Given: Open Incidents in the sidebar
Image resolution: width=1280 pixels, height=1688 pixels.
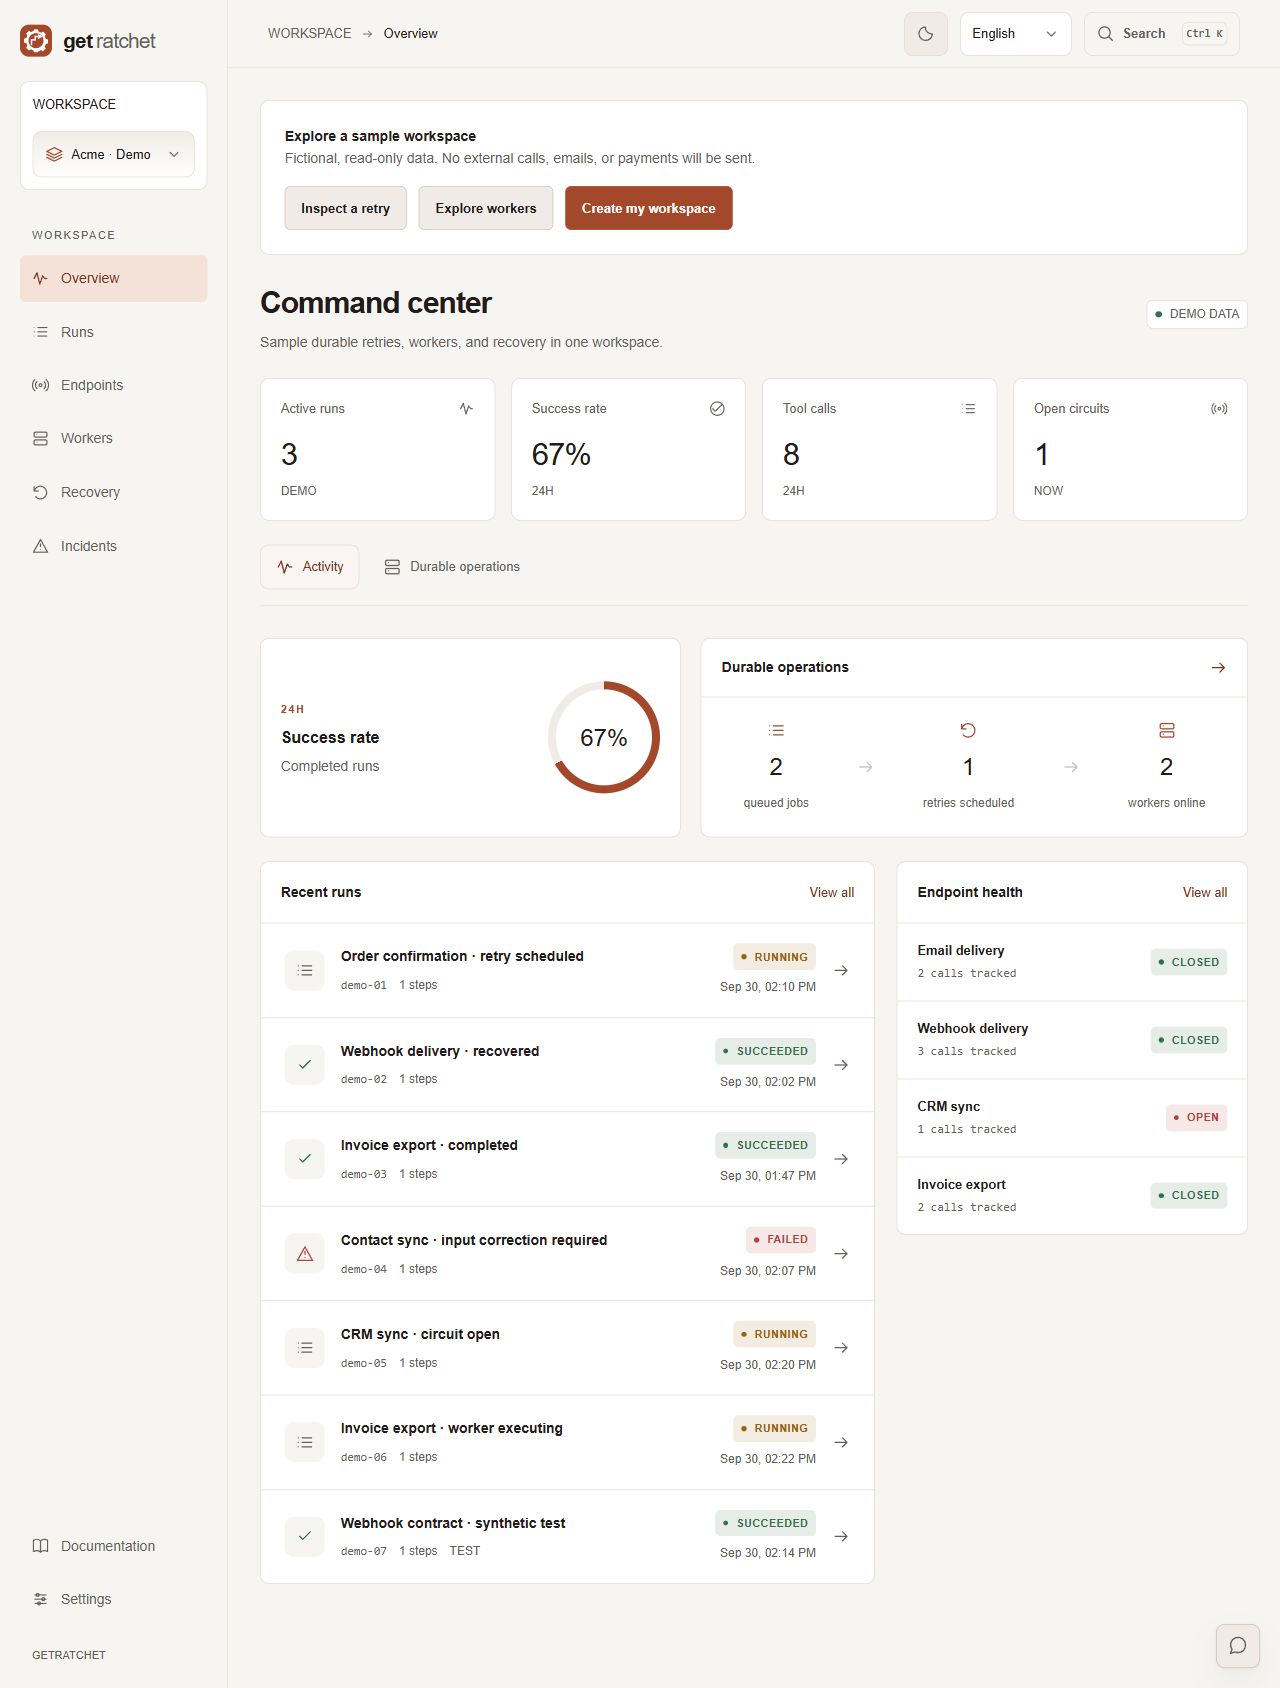Looking at the screenshot, I should point(114,546).
